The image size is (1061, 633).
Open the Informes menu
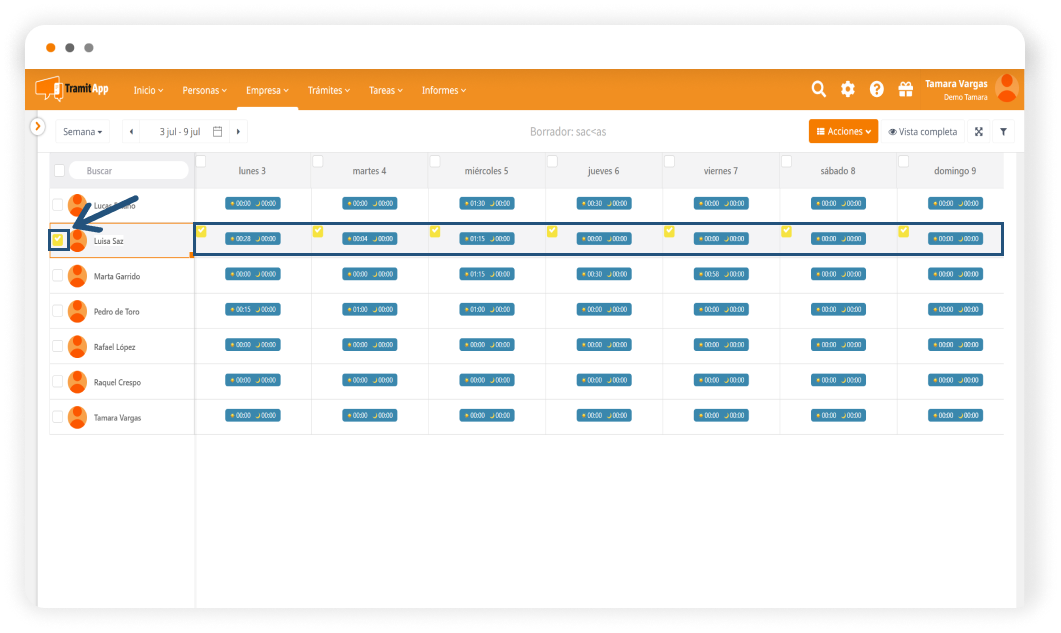(x=443, y=90)
